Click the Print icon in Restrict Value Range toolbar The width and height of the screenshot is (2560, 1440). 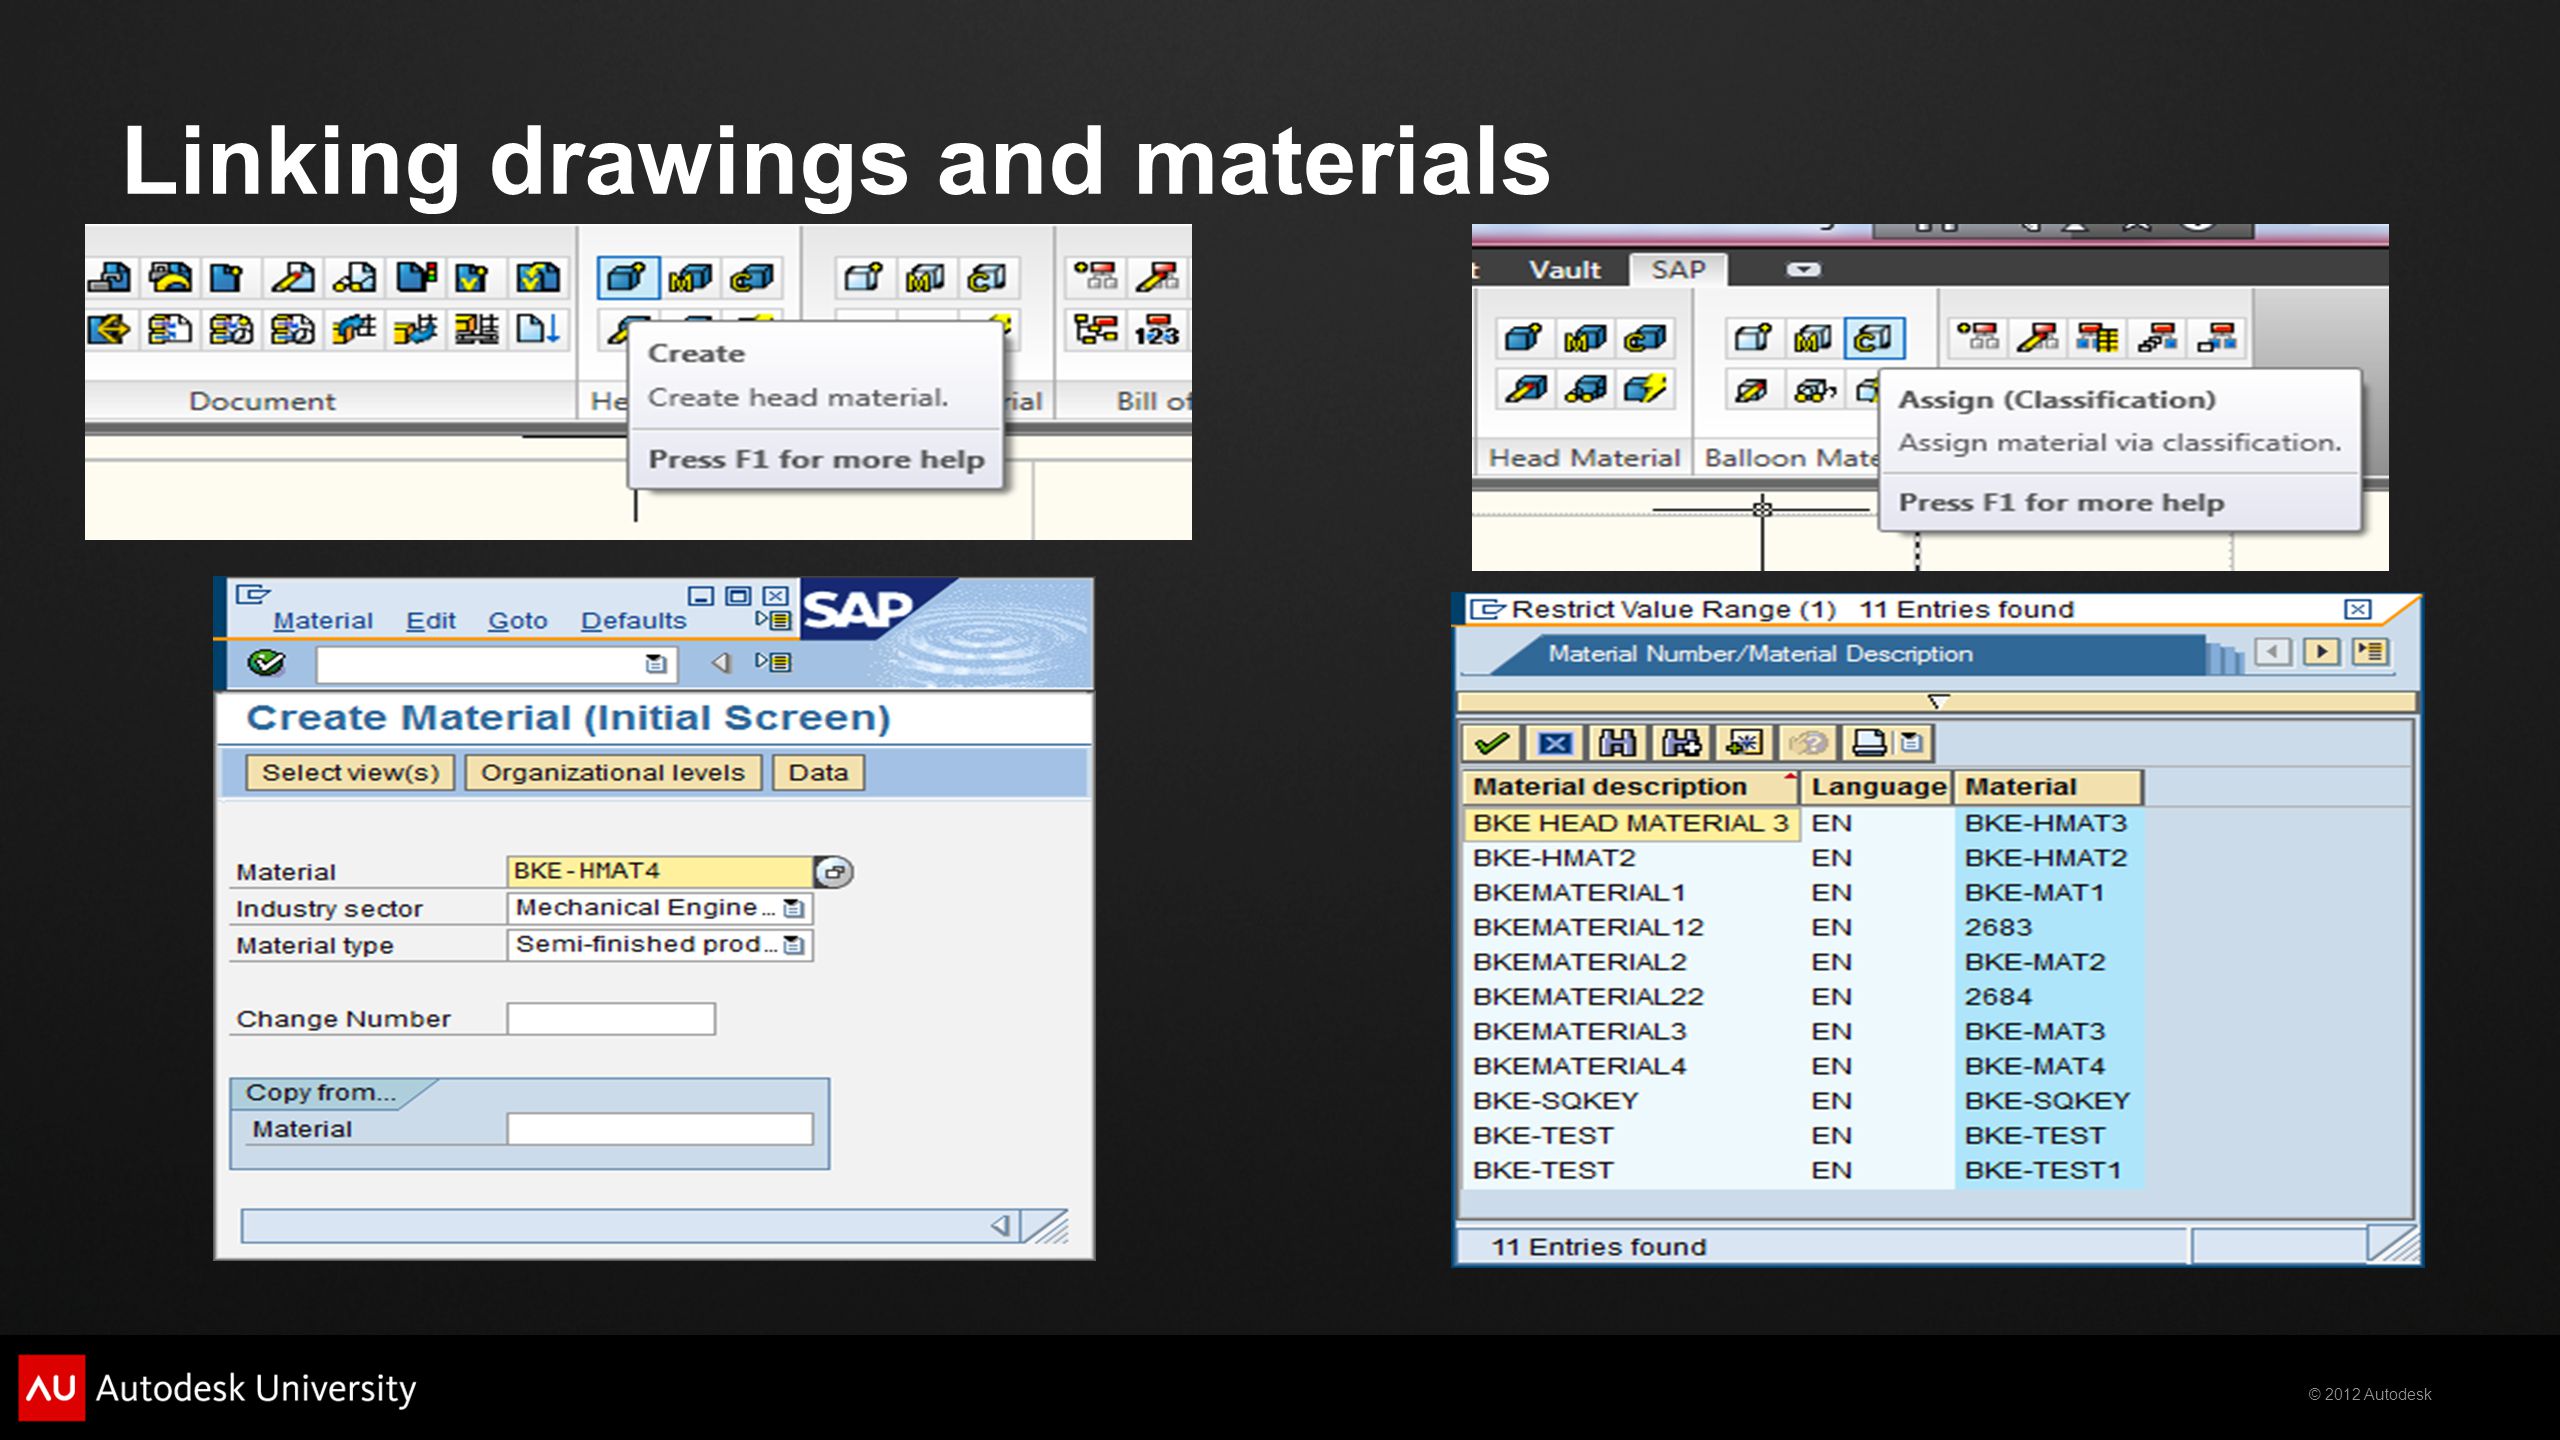[1868, 743]
